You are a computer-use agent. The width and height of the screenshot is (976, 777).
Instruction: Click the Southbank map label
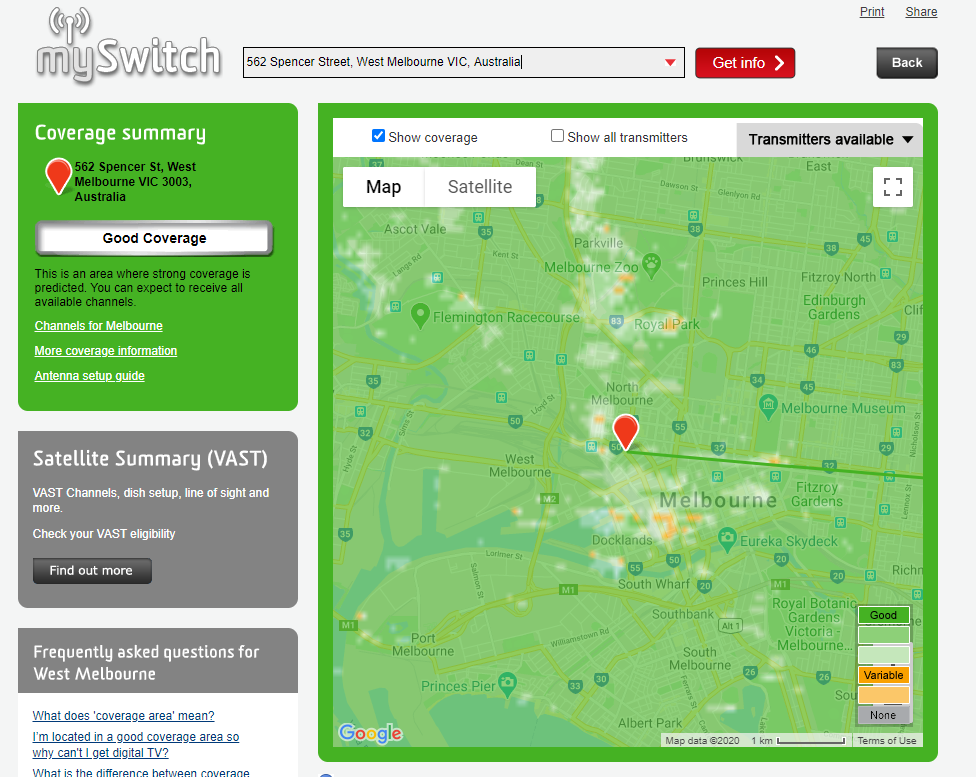click(683, 614)
